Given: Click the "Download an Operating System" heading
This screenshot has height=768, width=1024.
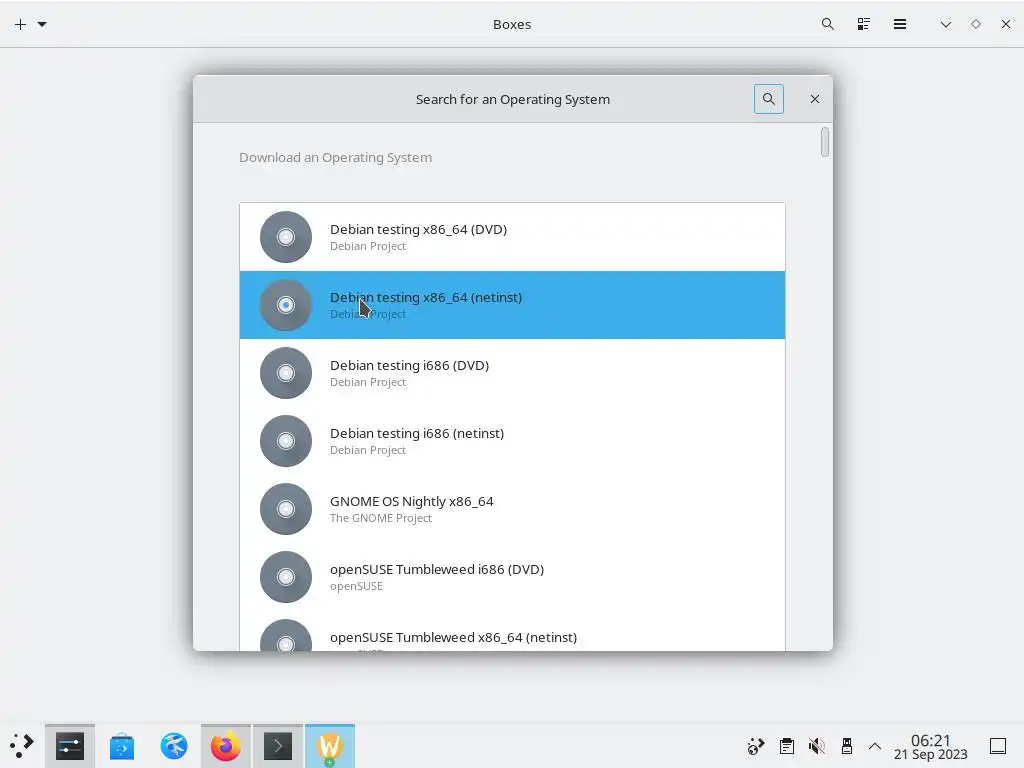Looking at the screenshot, I should click(336, 157).
